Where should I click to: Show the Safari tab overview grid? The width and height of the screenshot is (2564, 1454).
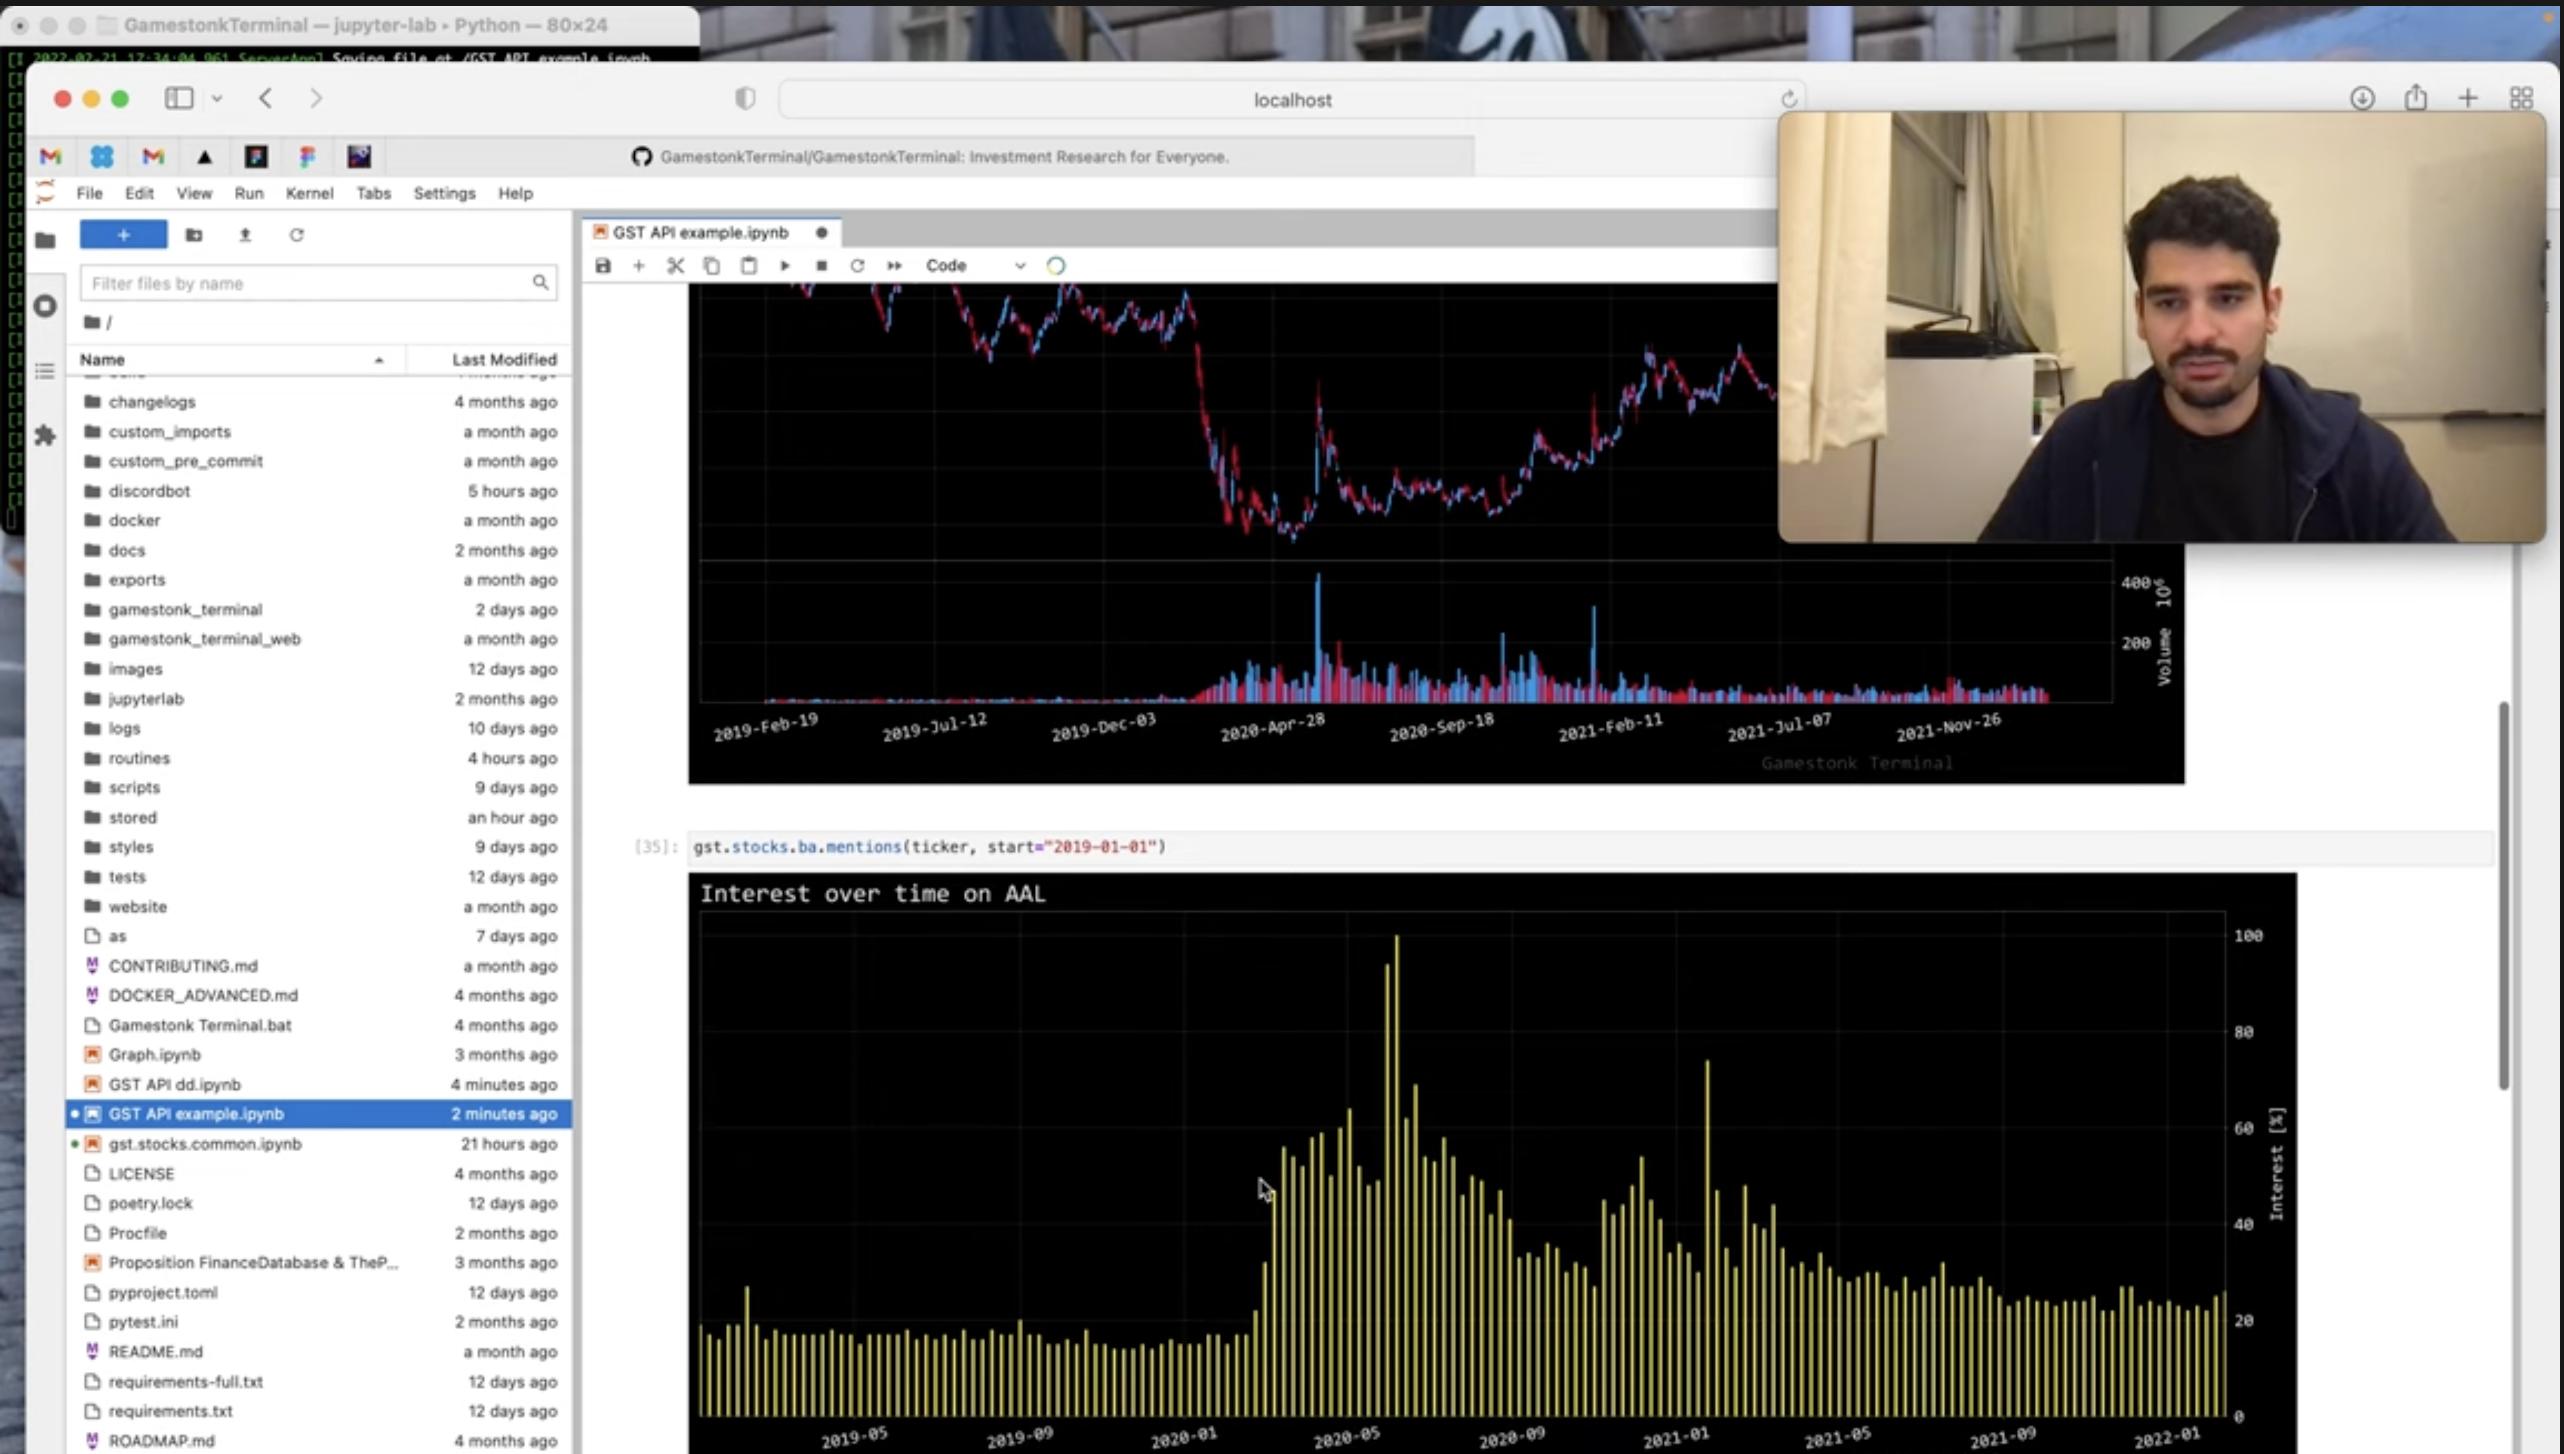point(2521,98)
